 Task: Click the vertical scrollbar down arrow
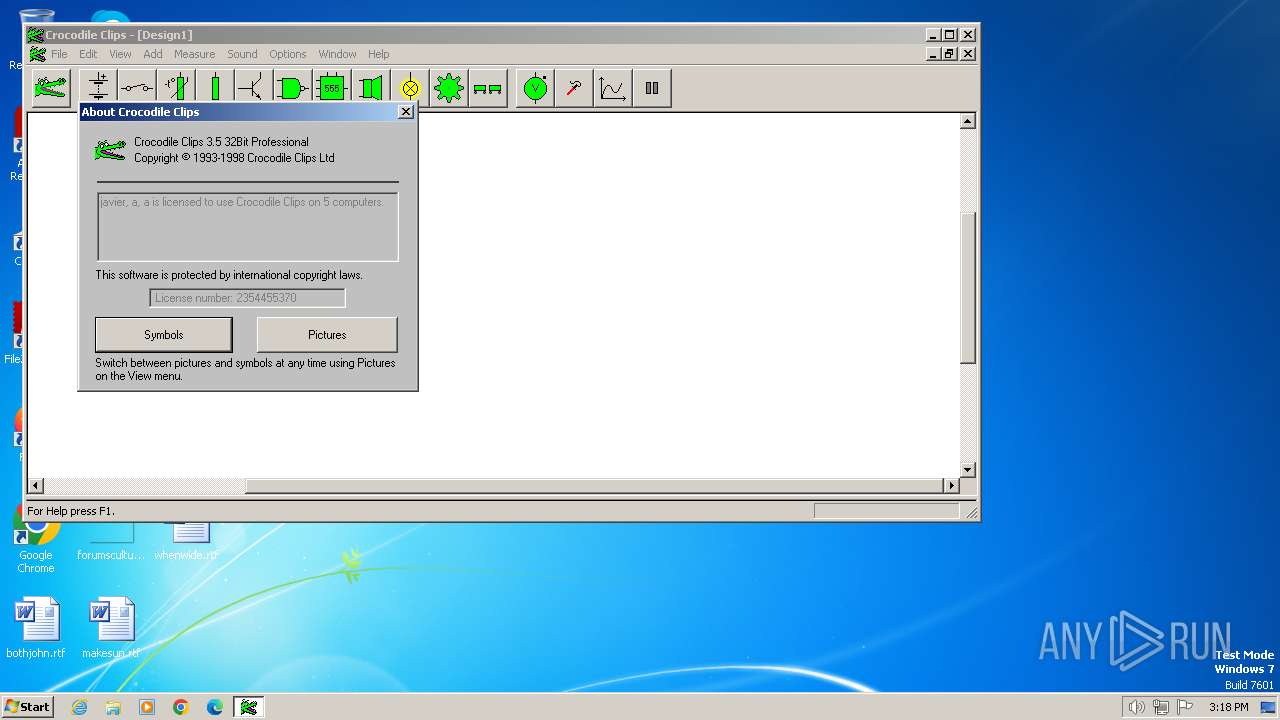[967, 470]
